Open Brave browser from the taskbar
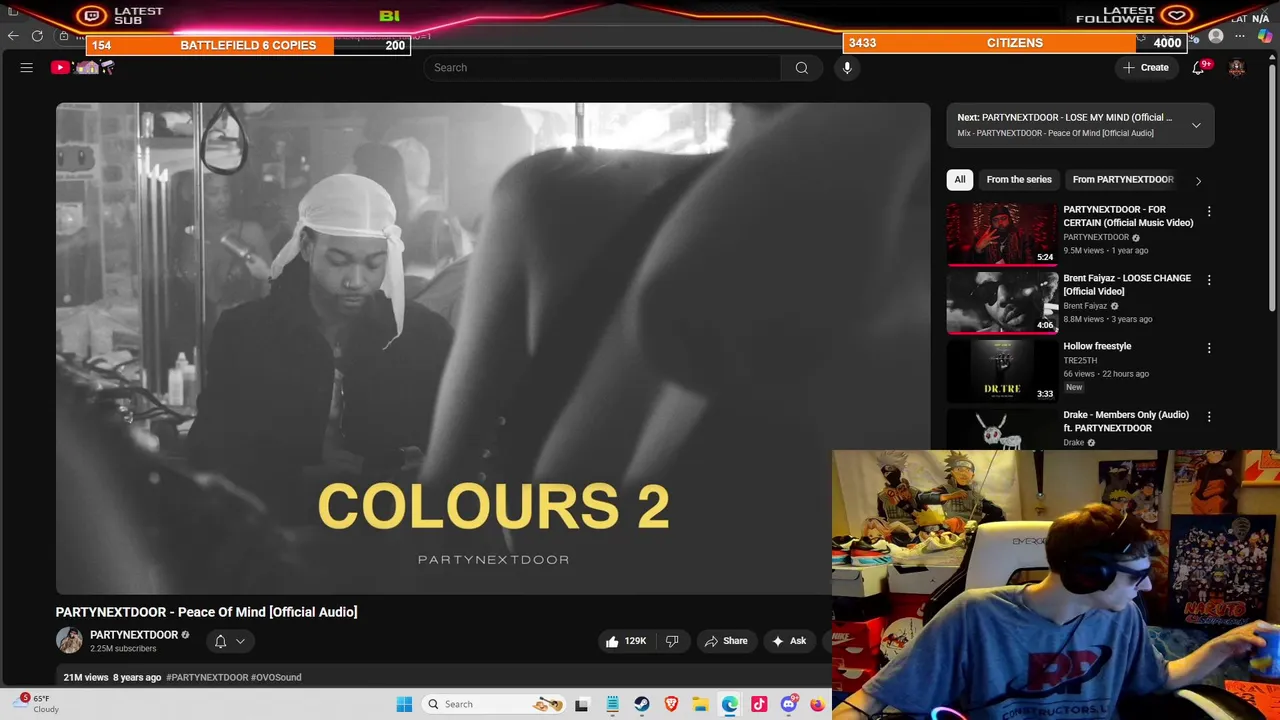This screenshot has height=720, width=1280. (671, 704)
